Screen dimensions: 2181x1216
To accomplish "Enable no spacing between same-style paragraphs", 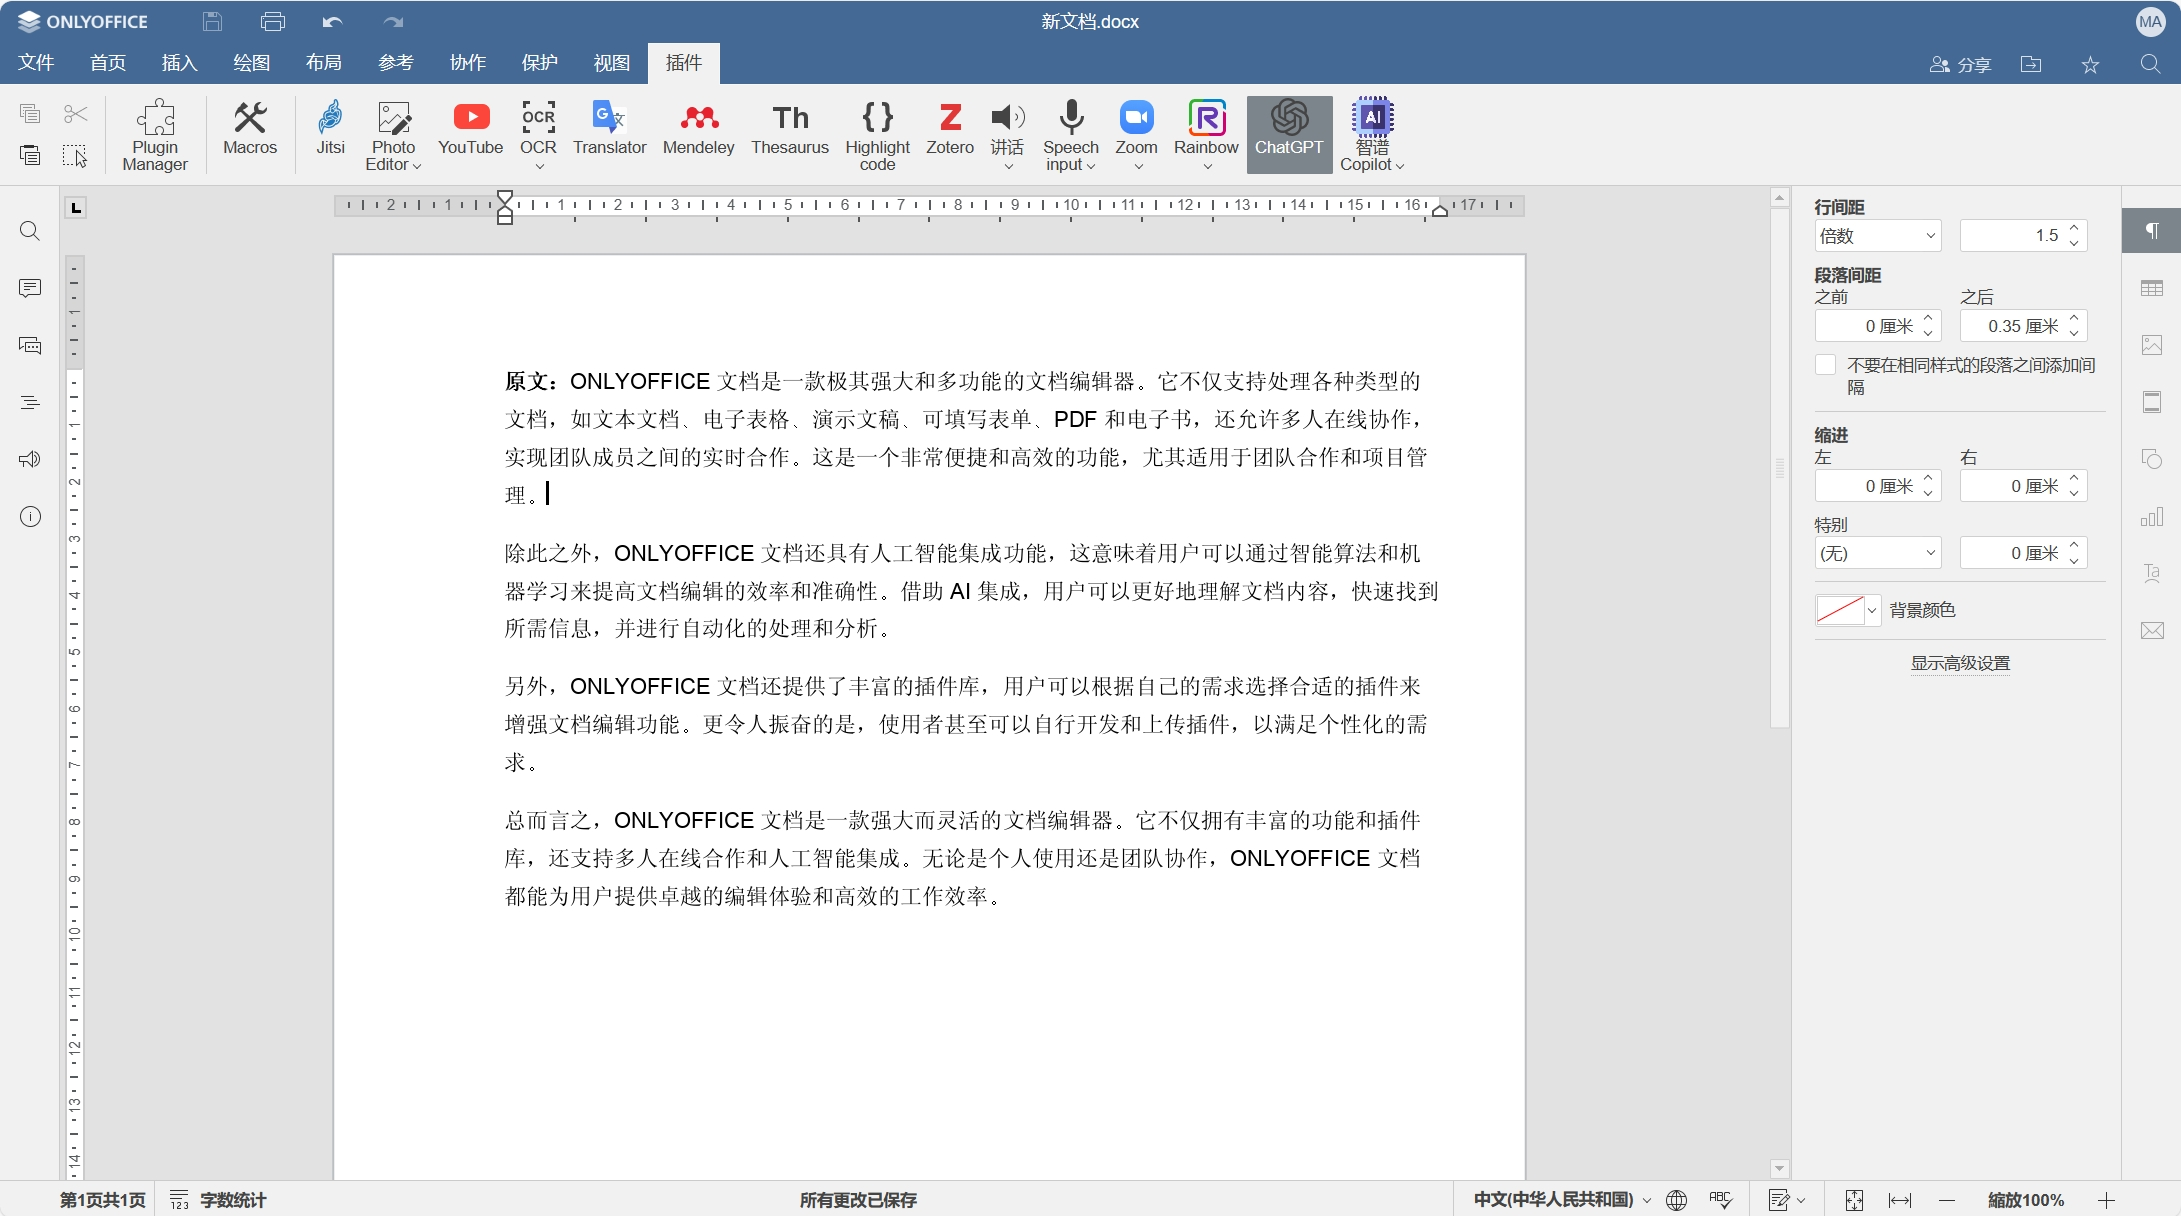I will click(1825, 365).
